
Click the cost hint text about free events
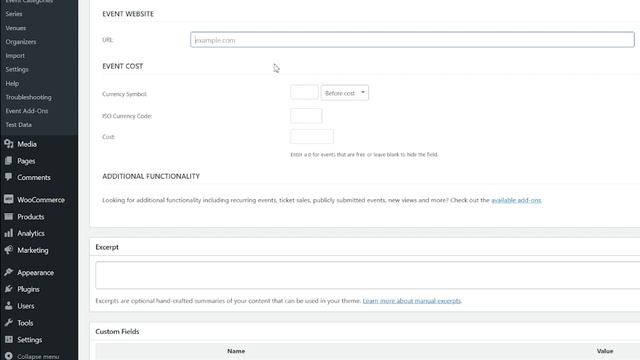point(364,154)
